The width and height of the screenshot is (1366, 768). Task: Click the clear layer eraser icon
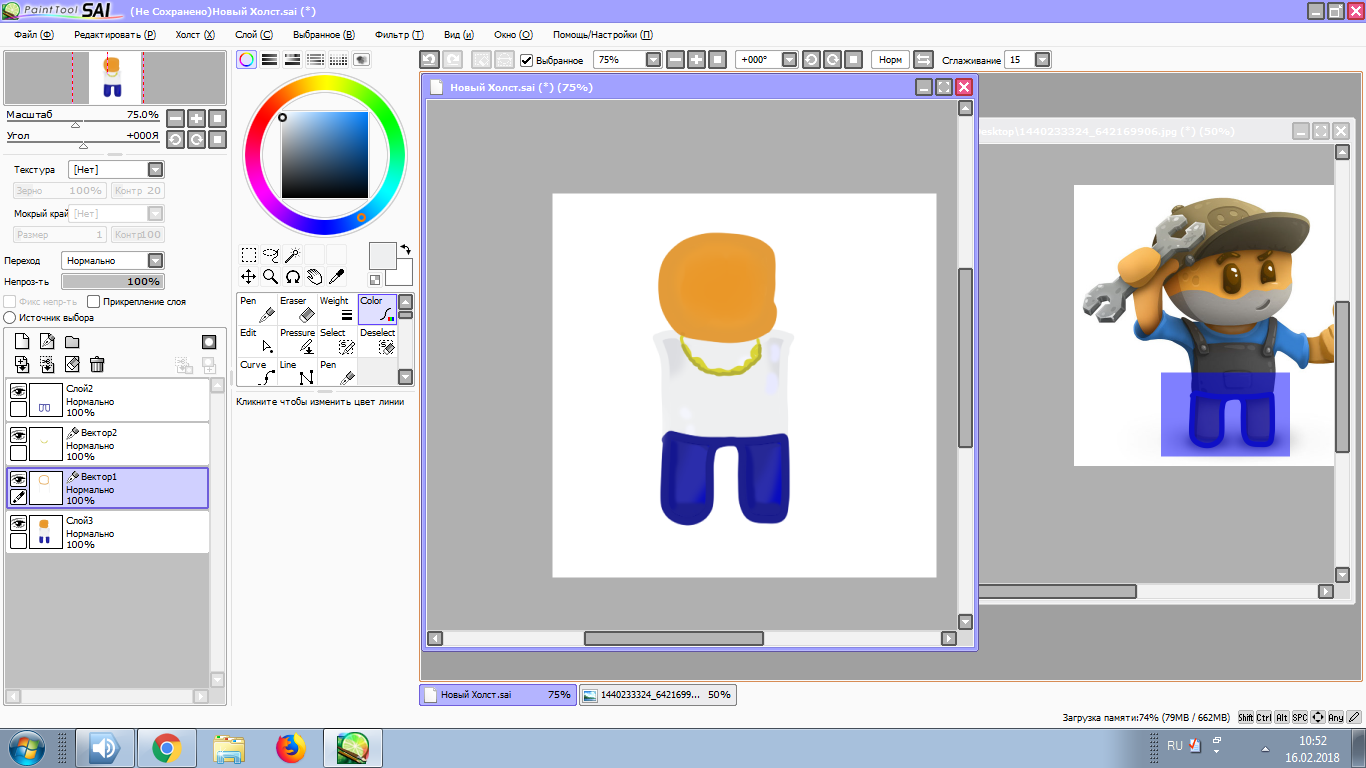tap(72, 365)
